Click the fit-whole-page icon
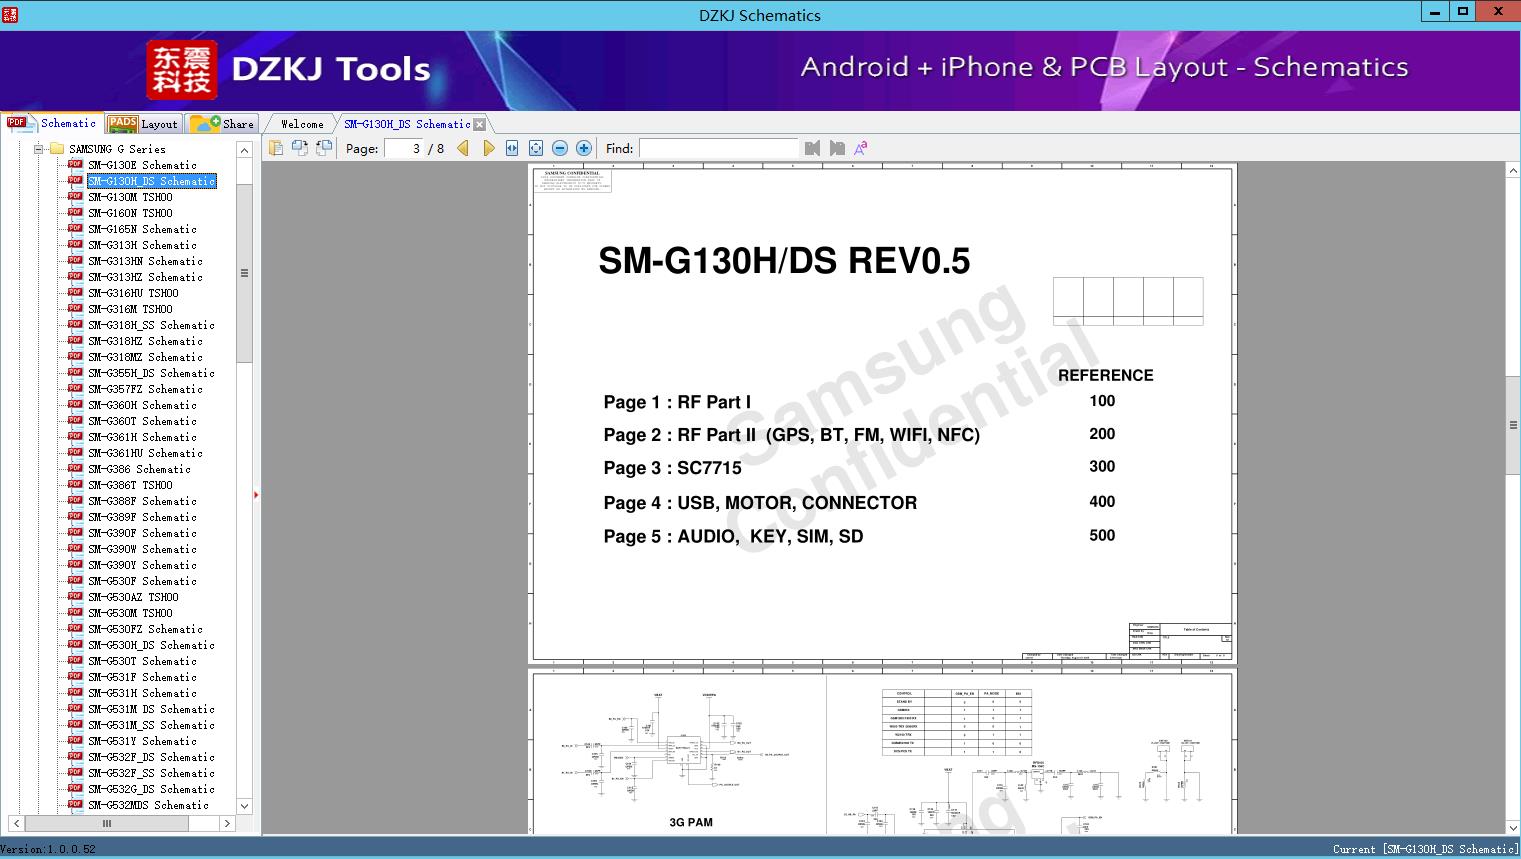Image resolution: width=1521 pixels, height=859 pixels. point(535,147)
